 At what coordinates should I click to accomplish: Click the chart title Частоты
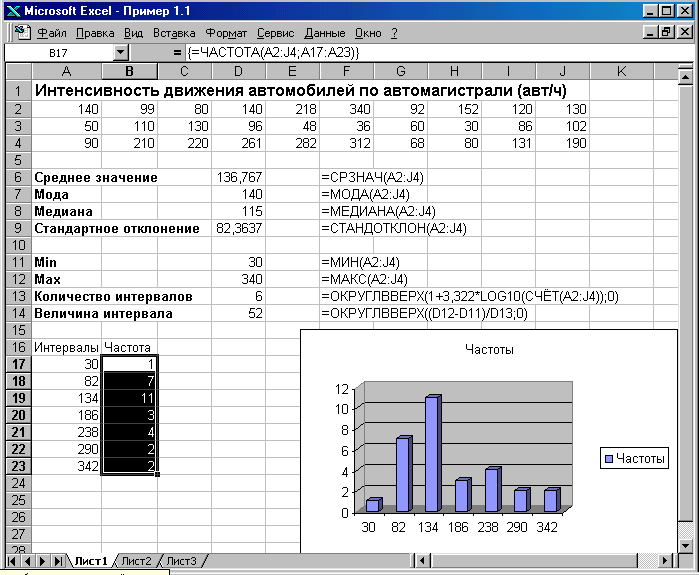[x=489, y=349]
